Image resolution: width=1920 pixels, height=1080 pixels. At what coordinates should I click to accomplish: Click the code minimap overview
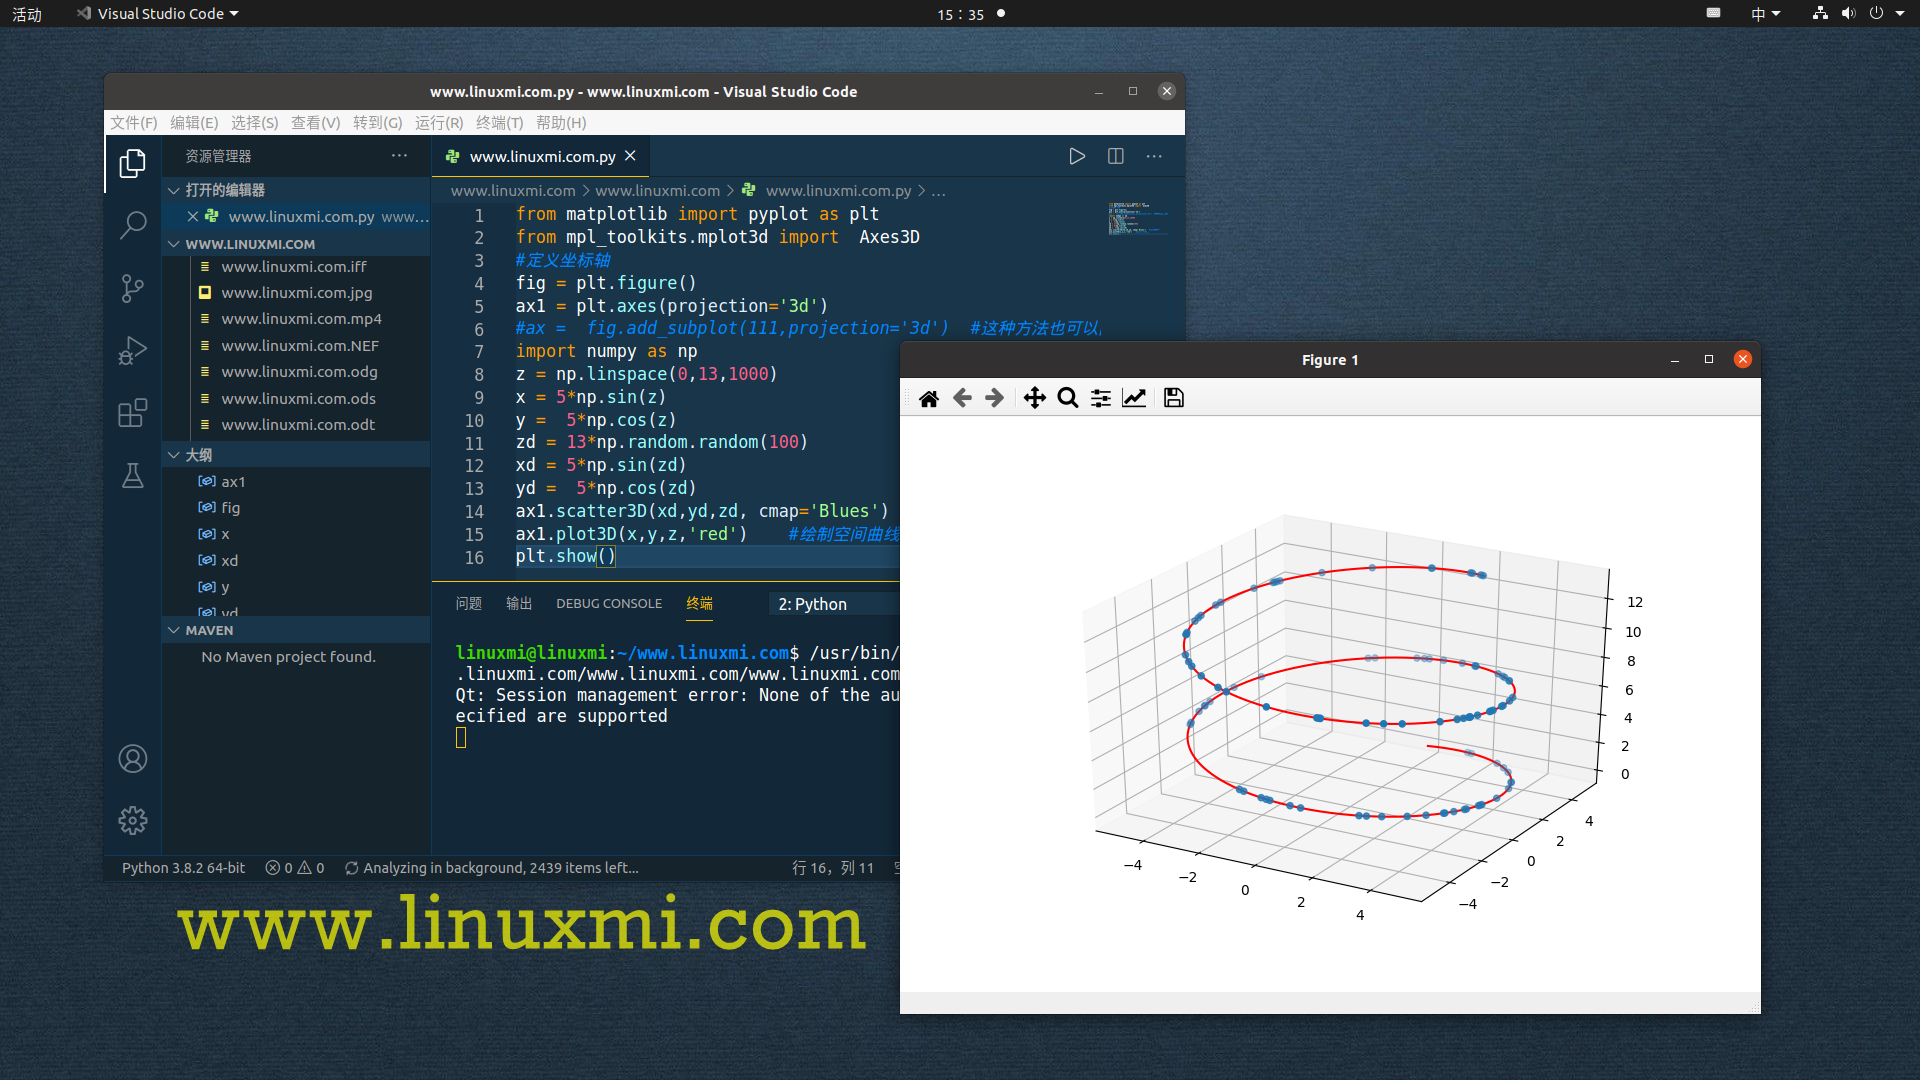(1137, 218)
